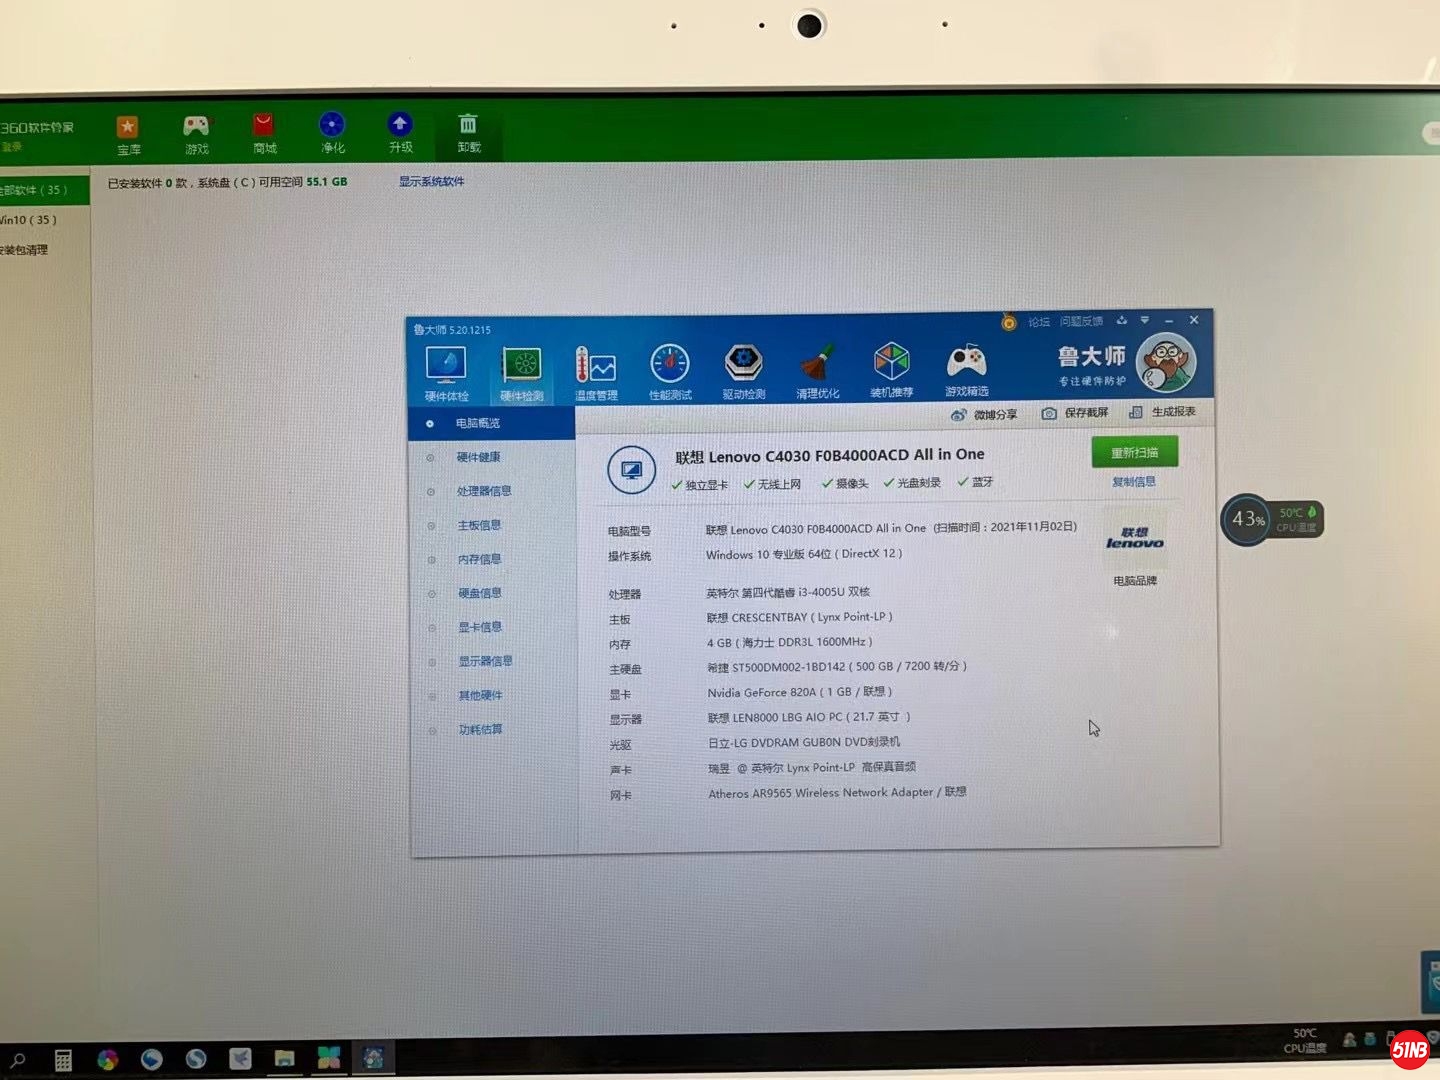The width and height of the screenshot is (1440, 1080).
Task: Click the 50℃ CPU温度 floating widget
Action: pyautogui.click(x=1298, y=519)
